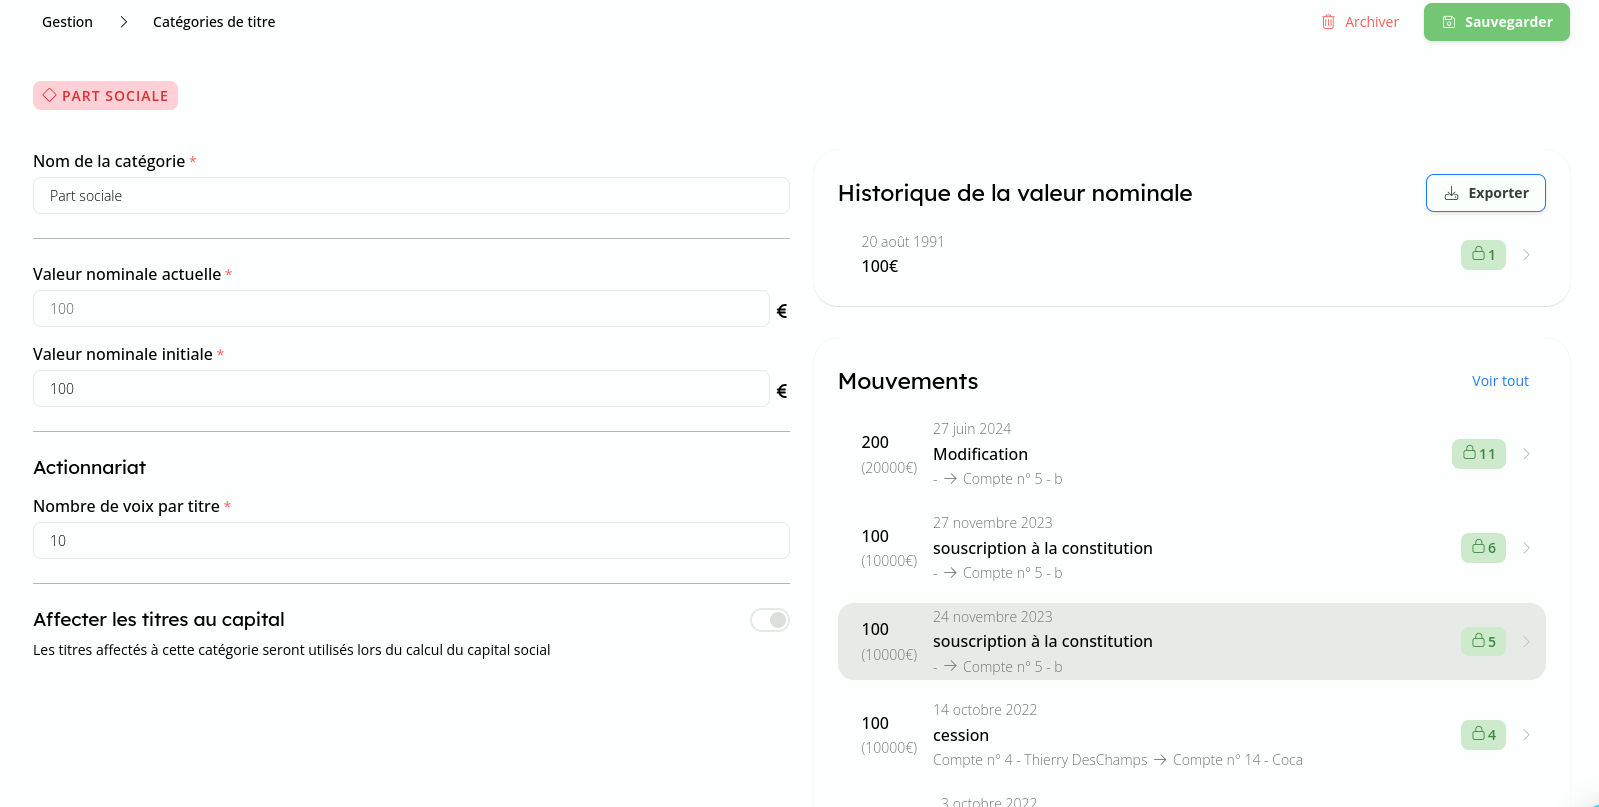Click the lock badge numbered 6

[x=1483, y=548]
